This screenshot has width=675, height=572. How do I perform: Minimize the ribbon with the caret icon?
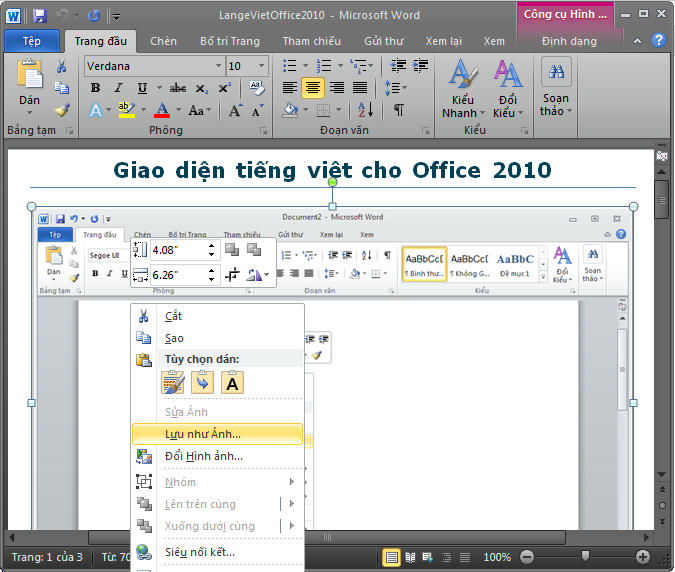pyautogui.click(x=638, y=41)
